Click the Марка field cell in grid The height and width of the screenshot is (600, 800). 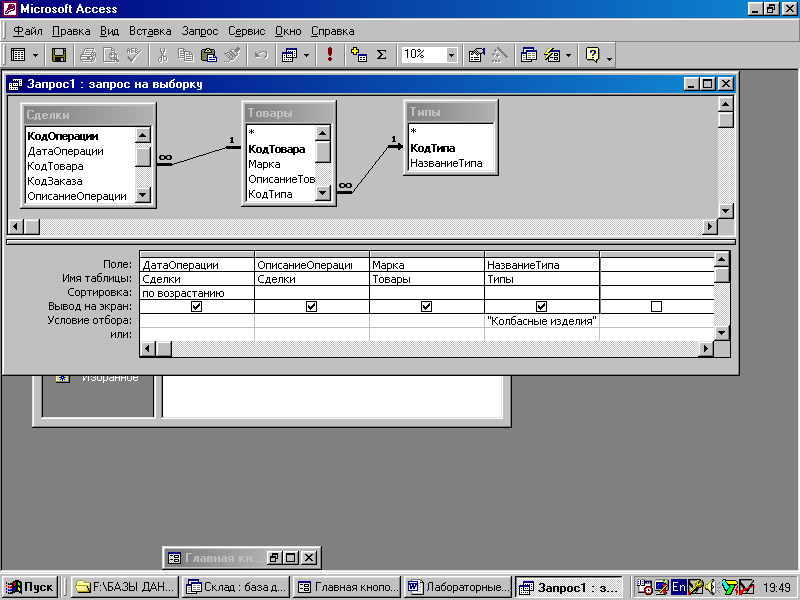tap(427, 265)
